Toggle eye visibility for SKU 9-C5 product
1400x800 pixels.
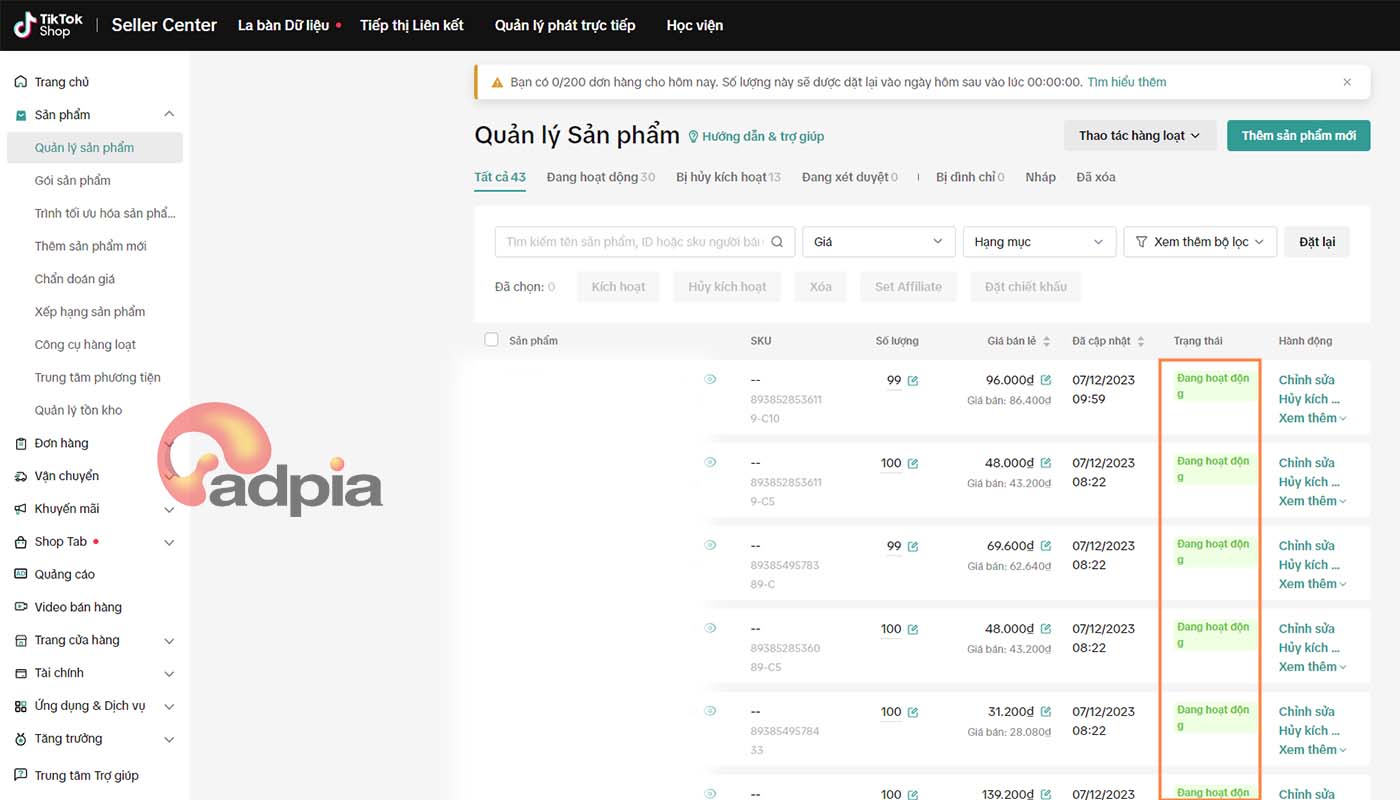(710, 462)
